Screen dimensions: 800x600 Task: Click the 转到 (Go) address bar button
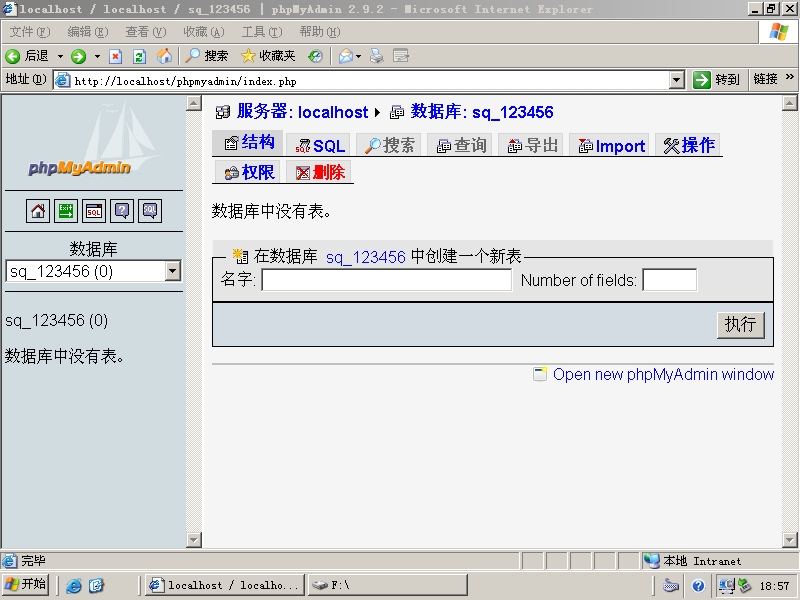[x=716, y=80]
